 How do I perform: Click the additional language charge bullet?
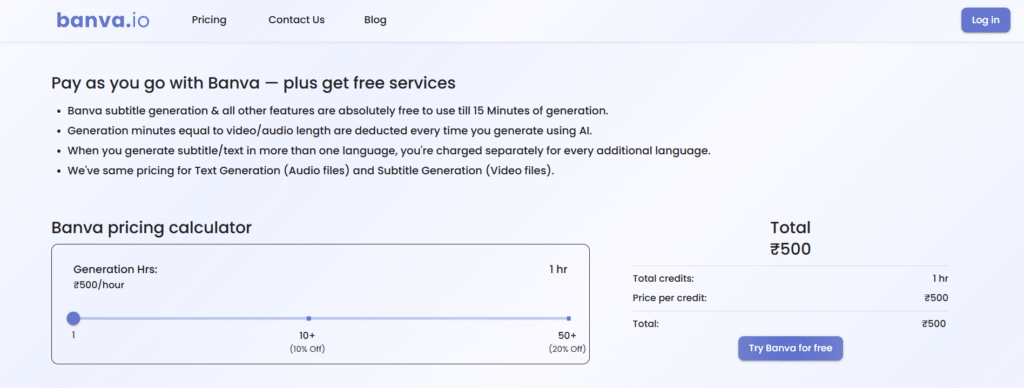coord(389,151)
